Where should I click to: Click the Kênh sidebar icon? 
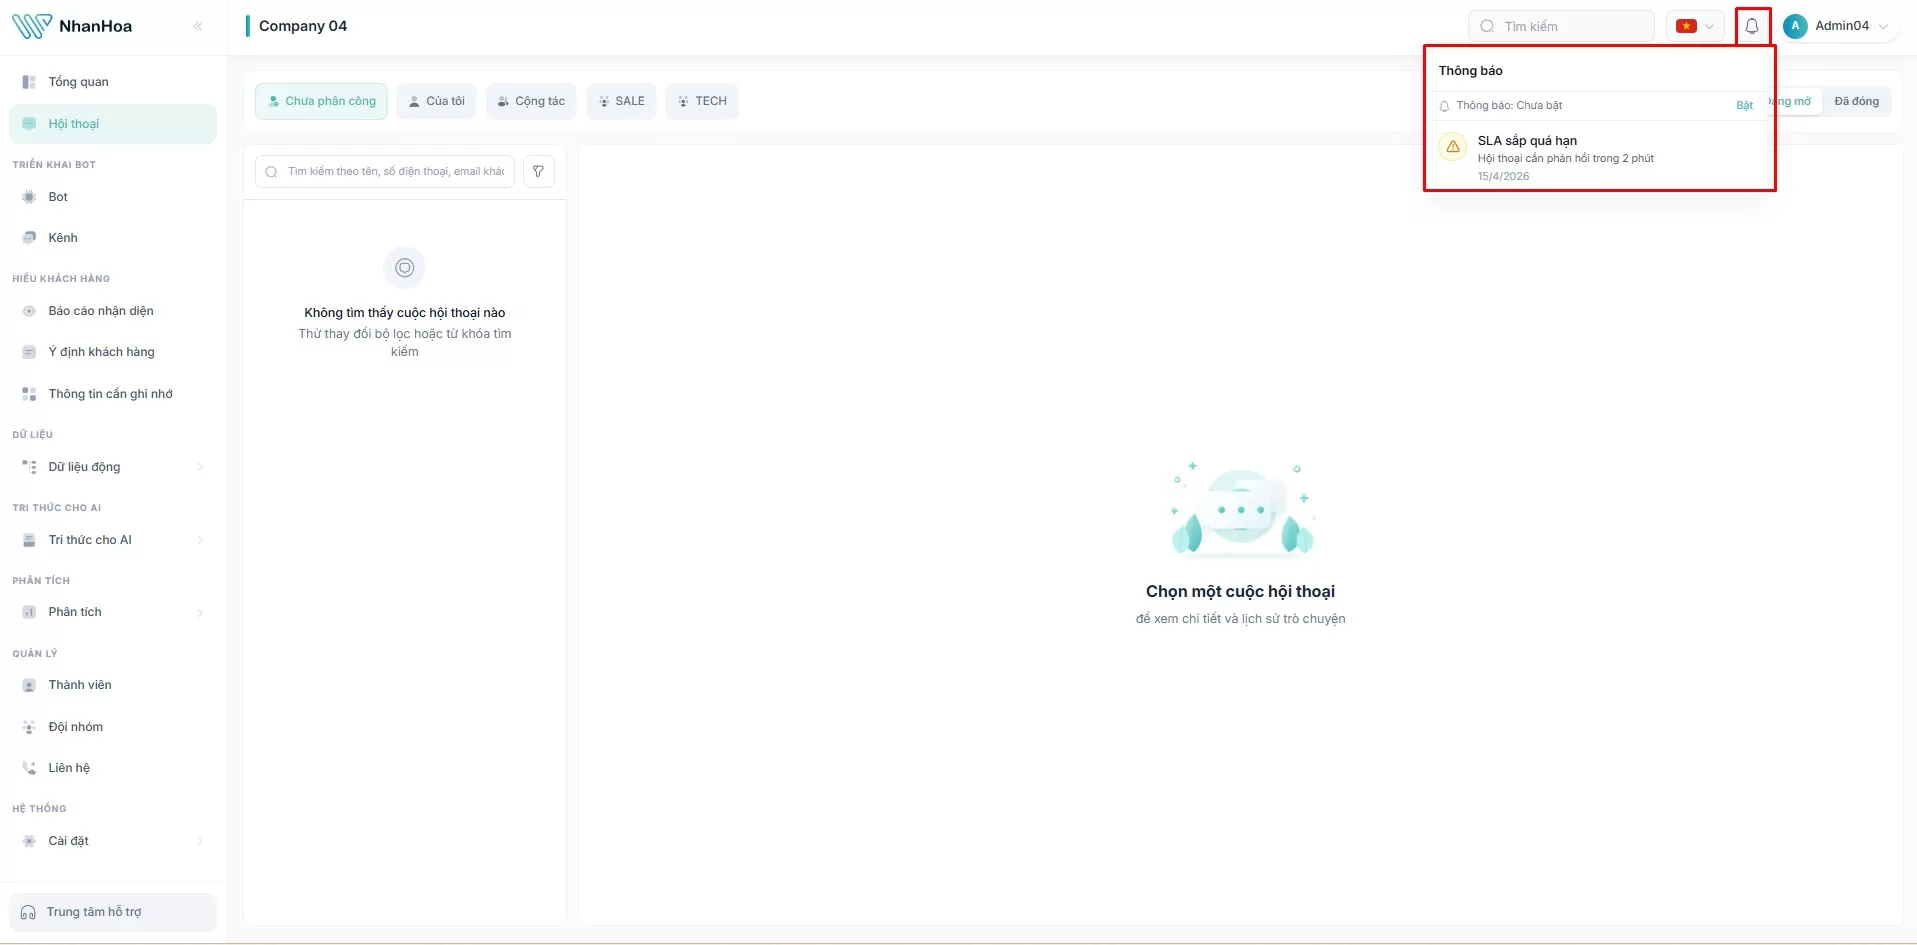click(29, 238)
